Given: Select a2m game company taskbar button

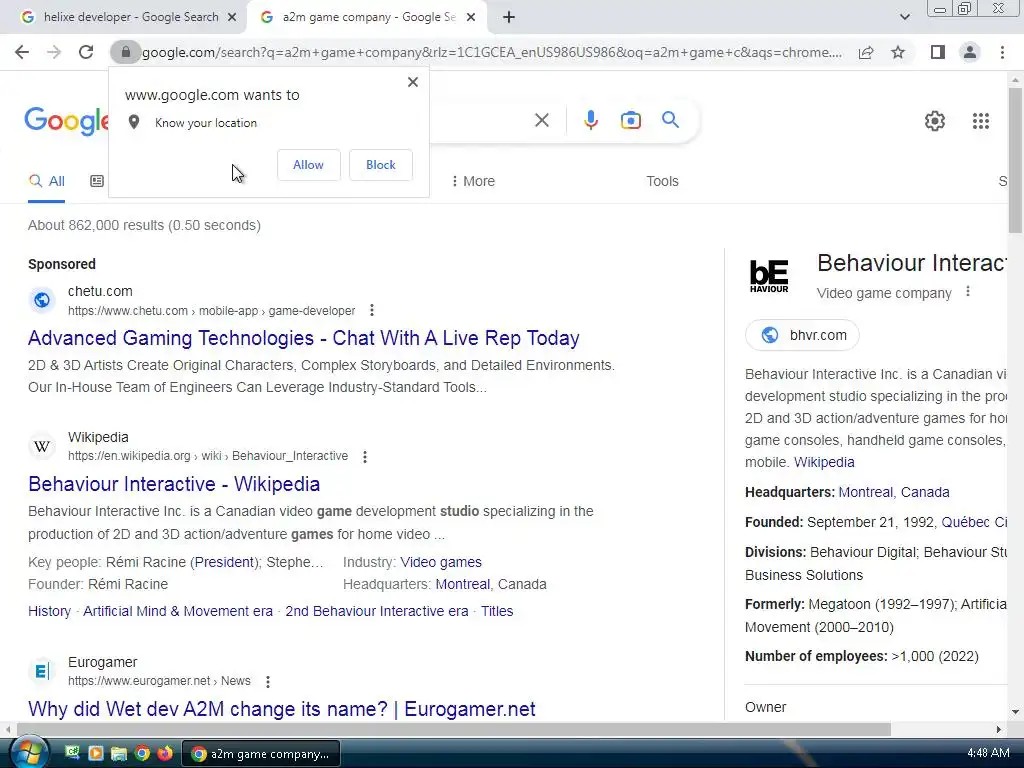Looking at the screenshot, I should 261,754.
